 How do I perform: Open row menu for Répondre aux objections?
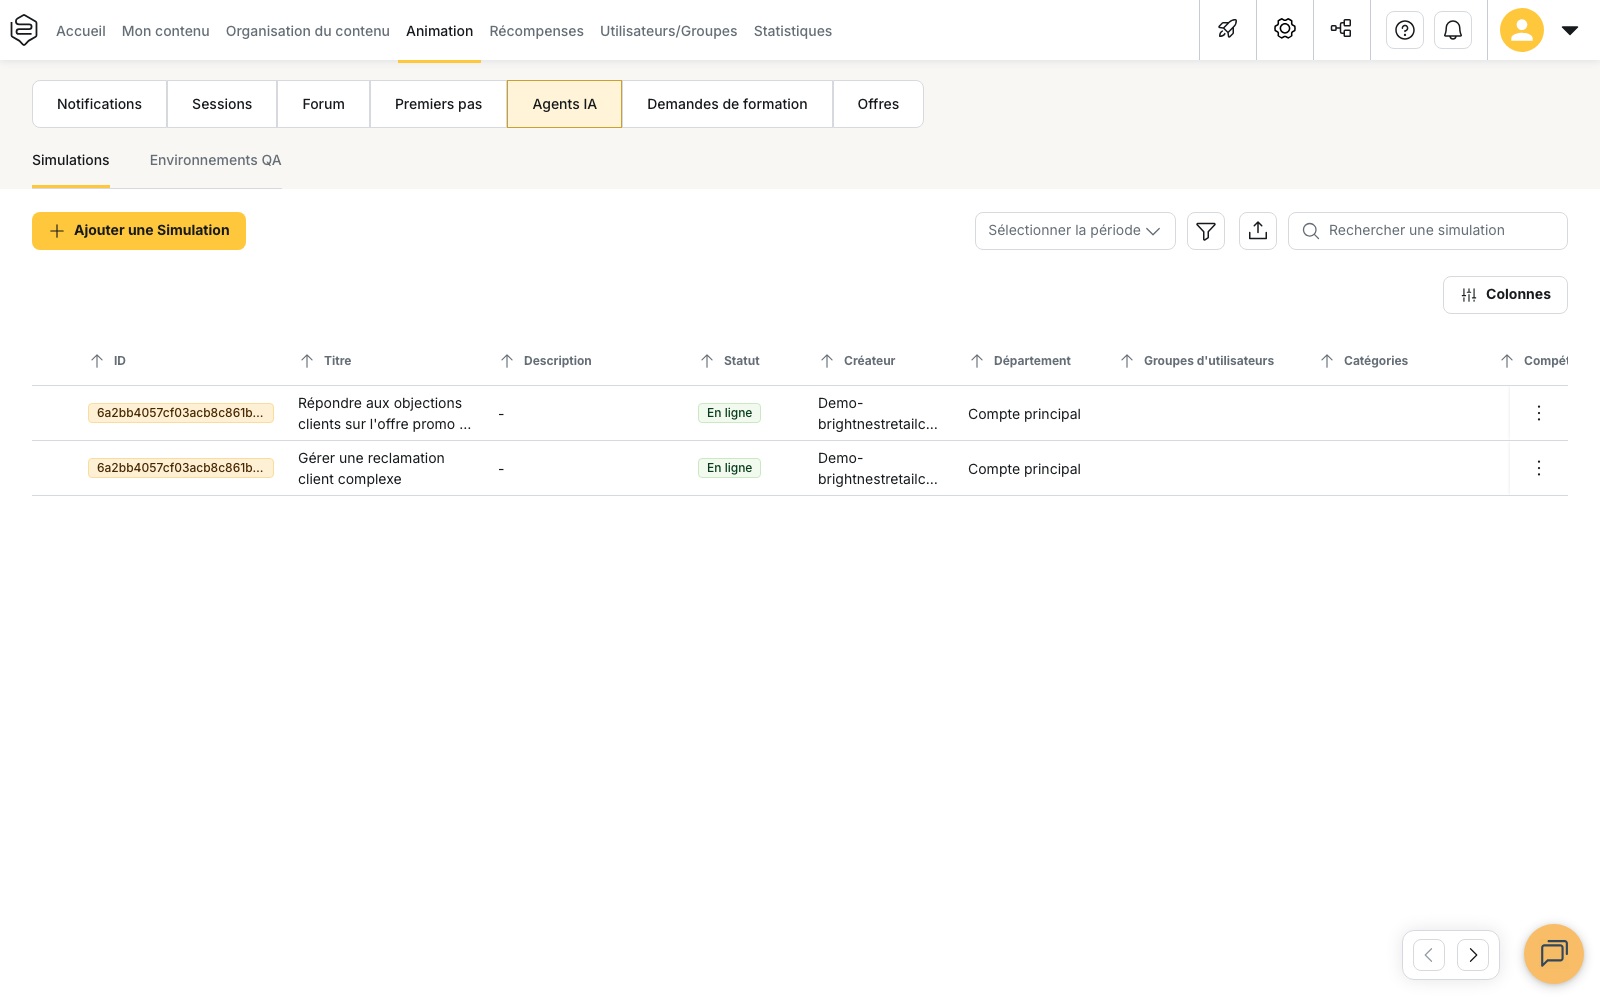1539,413
